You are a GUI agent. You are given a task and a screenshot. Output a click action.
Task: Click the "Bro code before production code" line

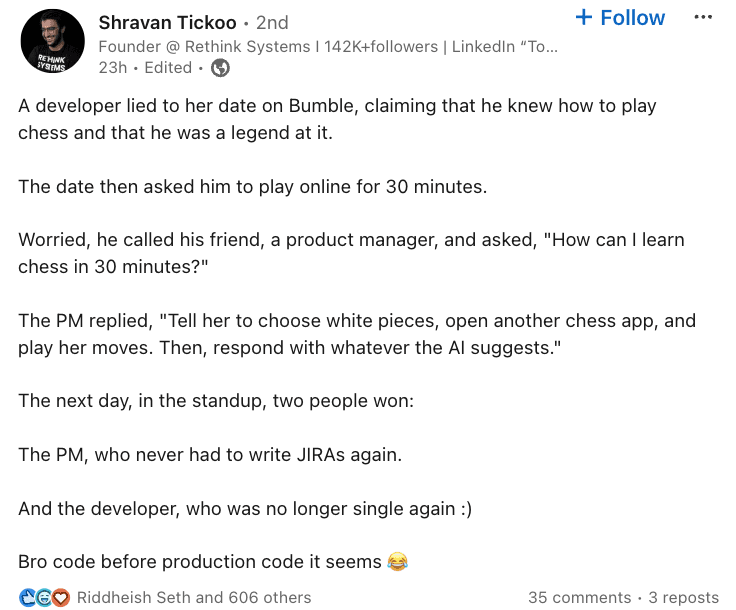pos(200,562)
